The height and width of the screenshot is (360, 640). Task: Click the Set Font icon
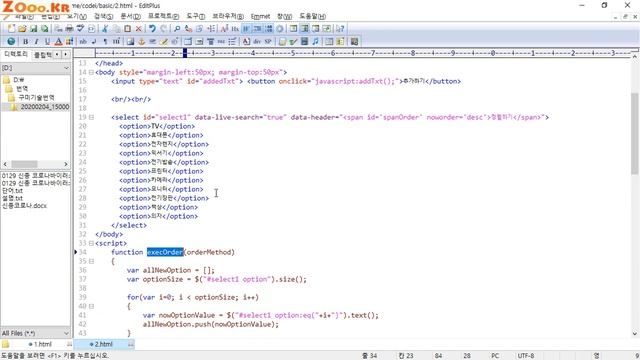(224, 29)
